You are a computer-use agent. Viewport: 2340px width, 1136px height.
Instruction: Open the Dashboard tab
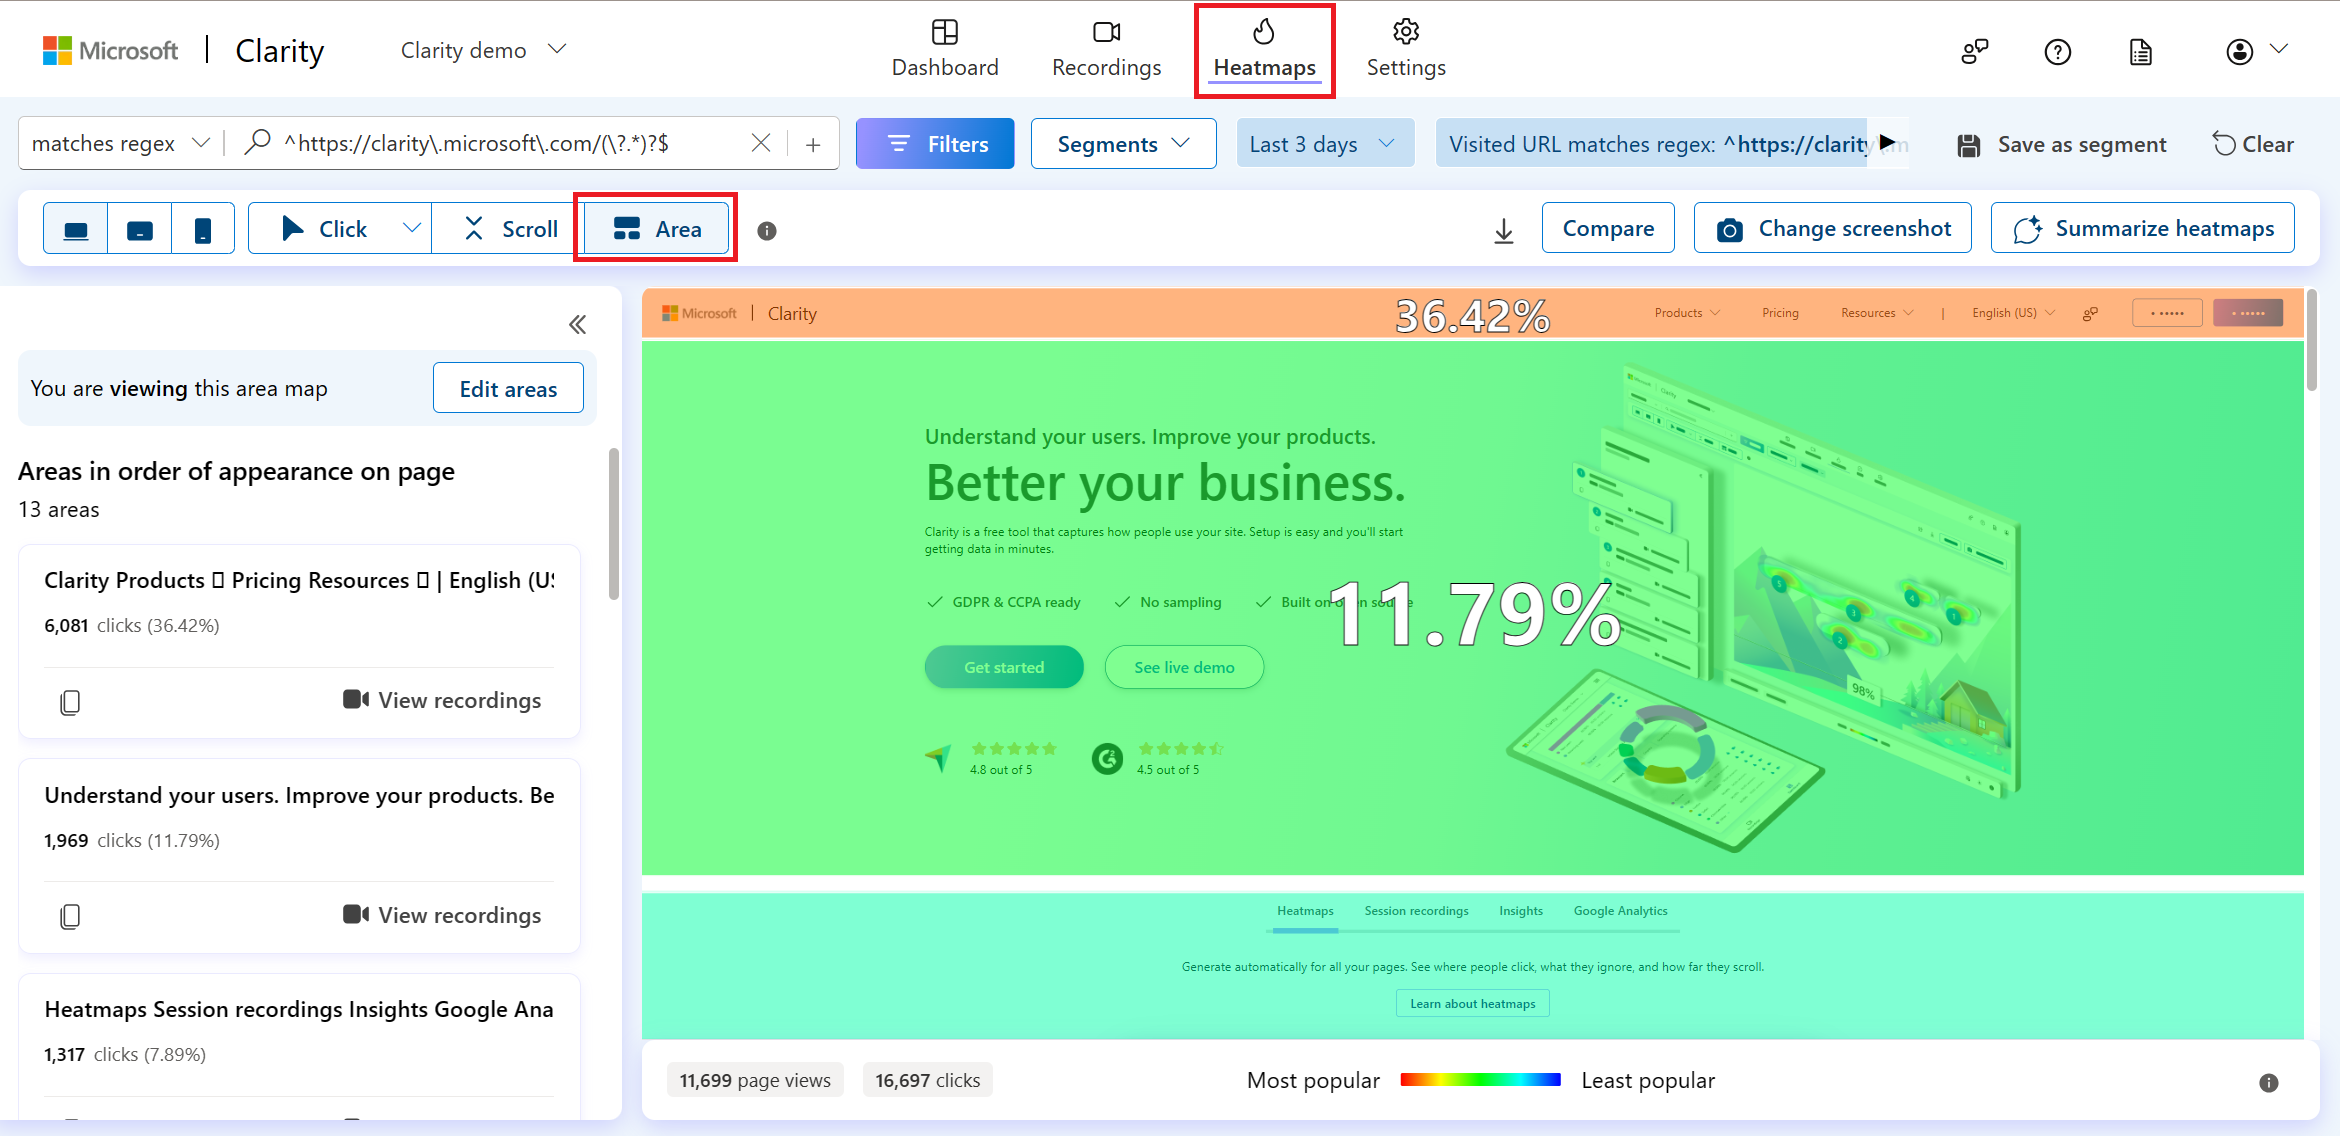click(x=945, y=49)
